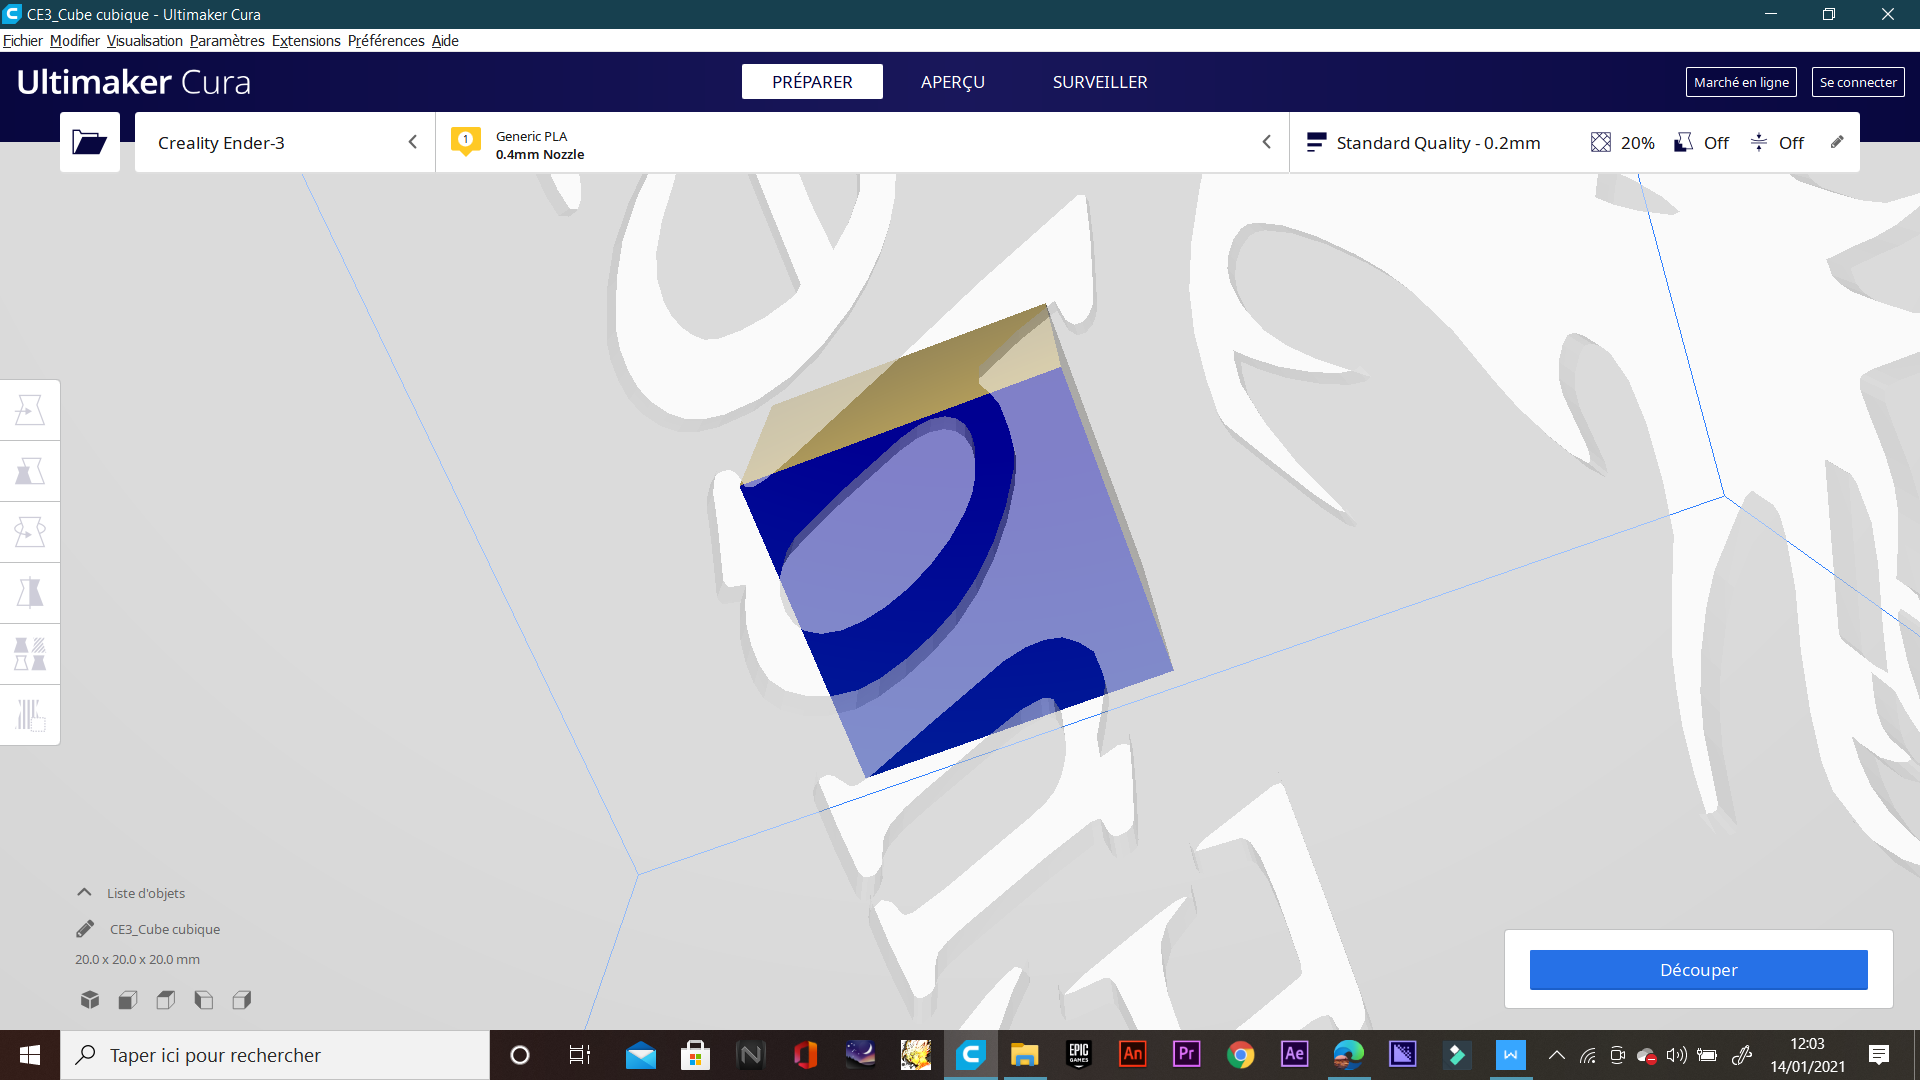1920x1080 pixels.
Task: Click the 20% infill setting
Action: tap(1622, 142)
